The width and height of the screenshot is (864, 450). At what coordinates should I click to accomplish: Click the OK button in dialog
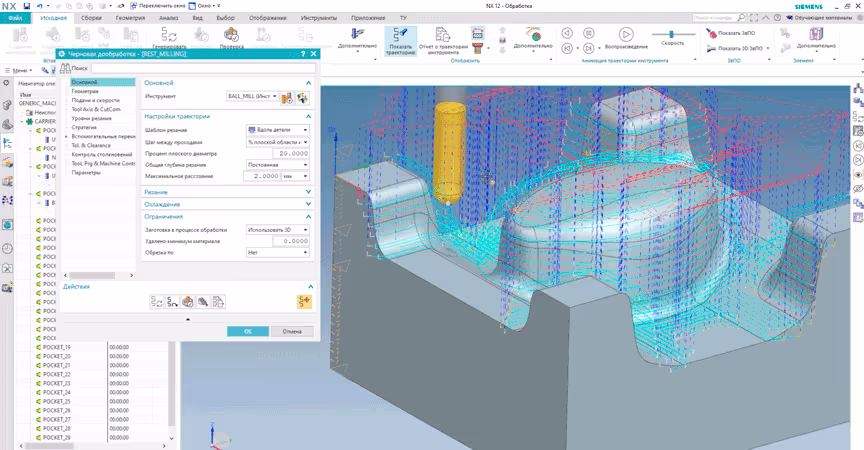(248, 331)
